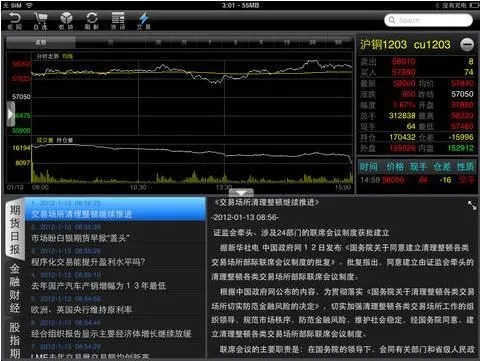The width and height of the screenshot is (480, 361).
Task: Open news item 欧洲、英国央行维持原利率
Action: (x=115, y=305)
